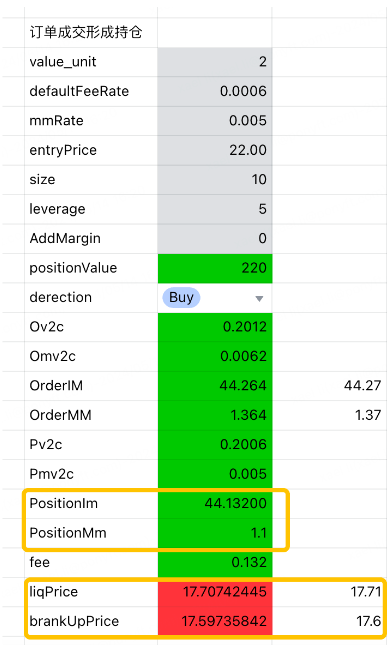Select the rounded liqPrice 17.71

click(x=329, y=592)
